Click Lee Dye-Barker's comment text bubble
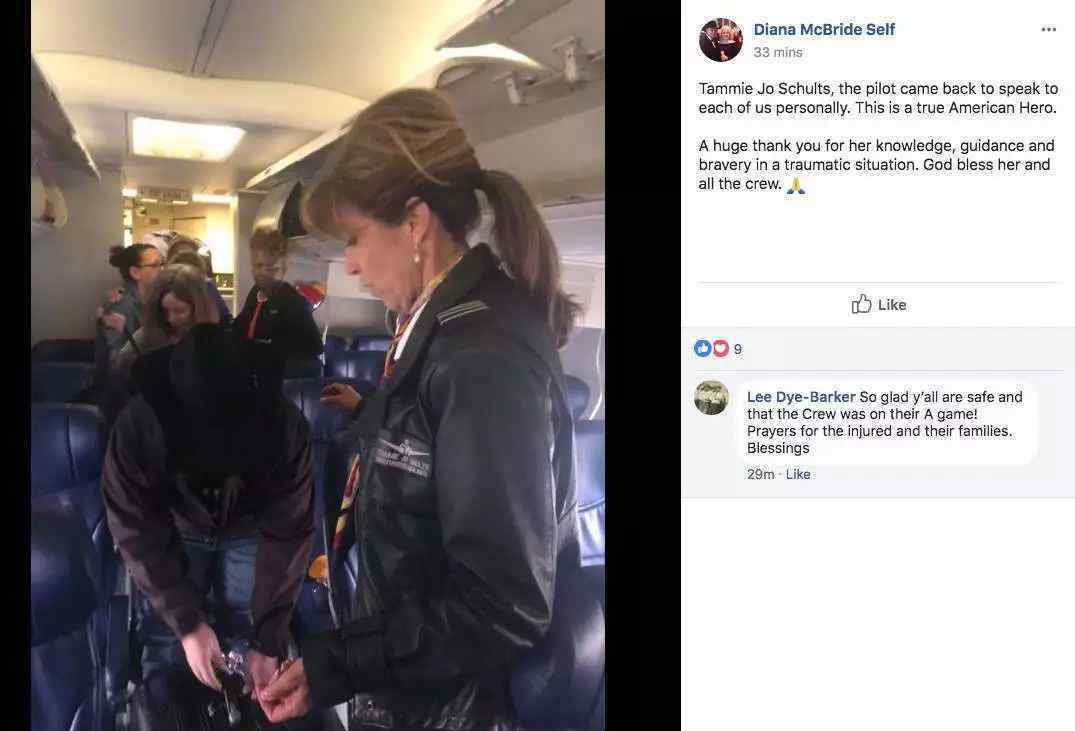Screen dimensions: 1075x731 click(x=887, y=422)
